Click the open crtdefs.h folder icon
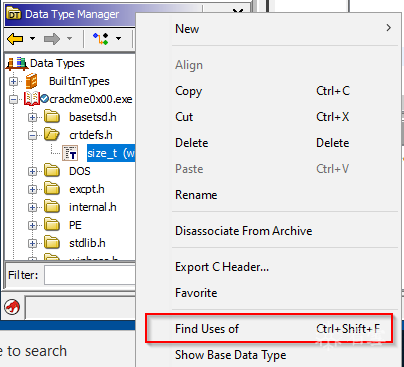404x367 pixels. [52, 135]
